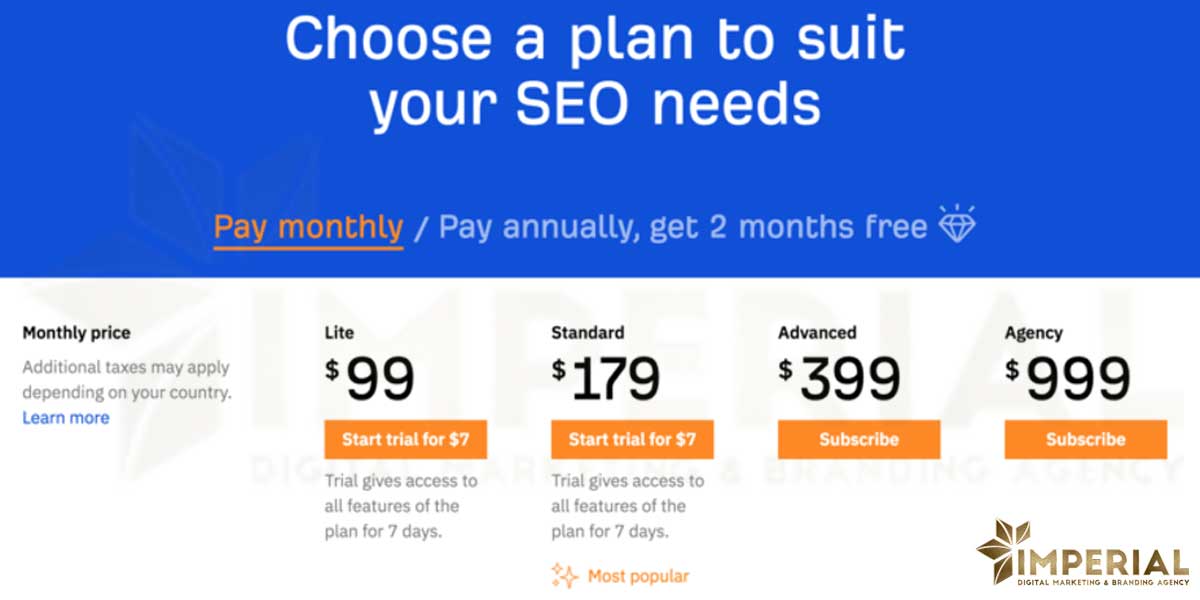The image size is (1200, 600).
Task: Click the Standard plan heading
Action: point(586,332)
